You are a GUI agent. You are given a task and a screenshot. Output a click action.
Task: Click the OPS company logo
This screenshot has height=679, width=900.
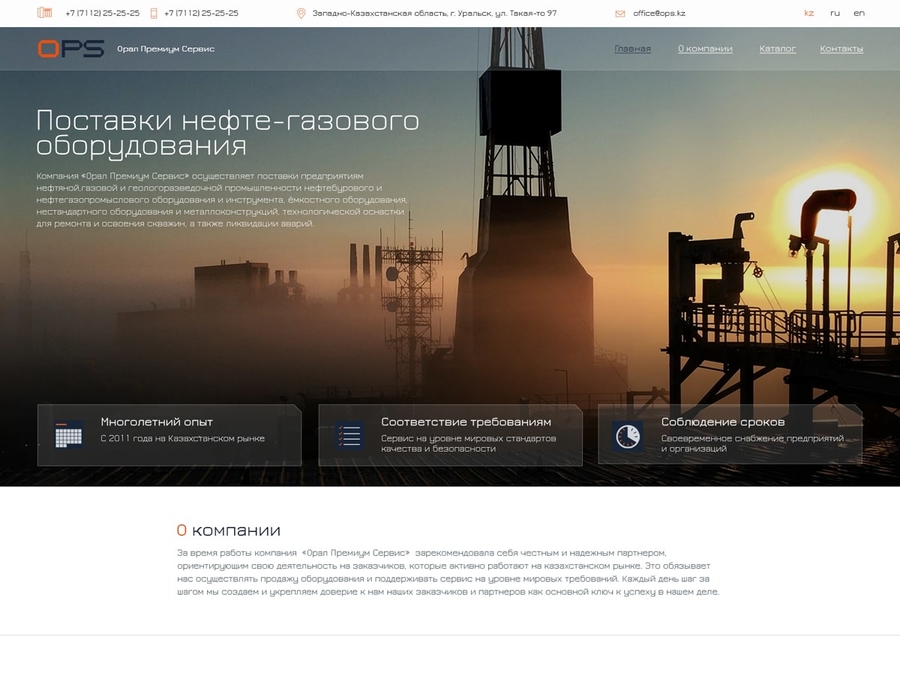pyautogui.click(x=70, y=48)
